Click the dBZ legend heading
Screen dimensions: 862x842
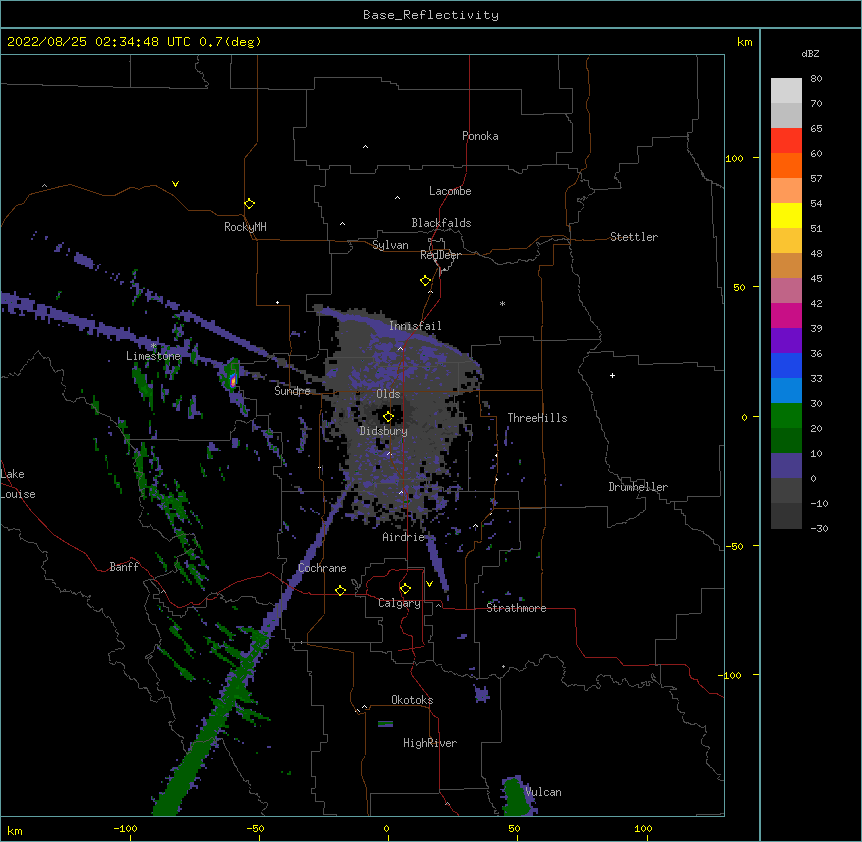[x=810, y=54]
